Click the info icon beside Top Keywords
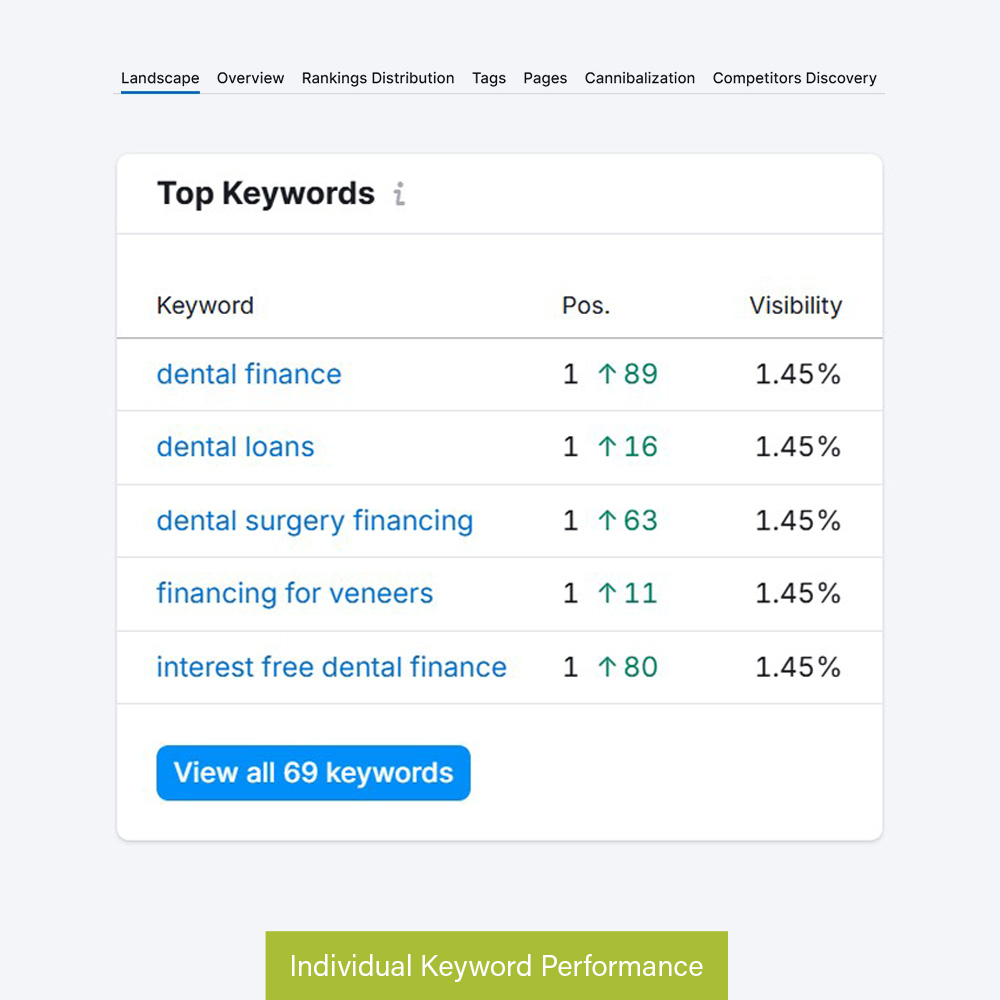The height and width of the screenshot is (1000, 1000). 399,194
